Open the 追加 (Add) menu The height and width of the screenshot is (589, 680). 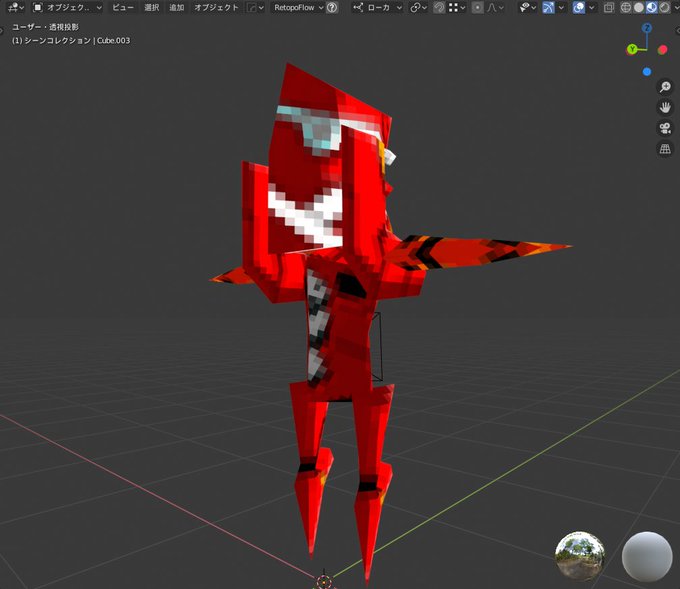click(177, 7)
